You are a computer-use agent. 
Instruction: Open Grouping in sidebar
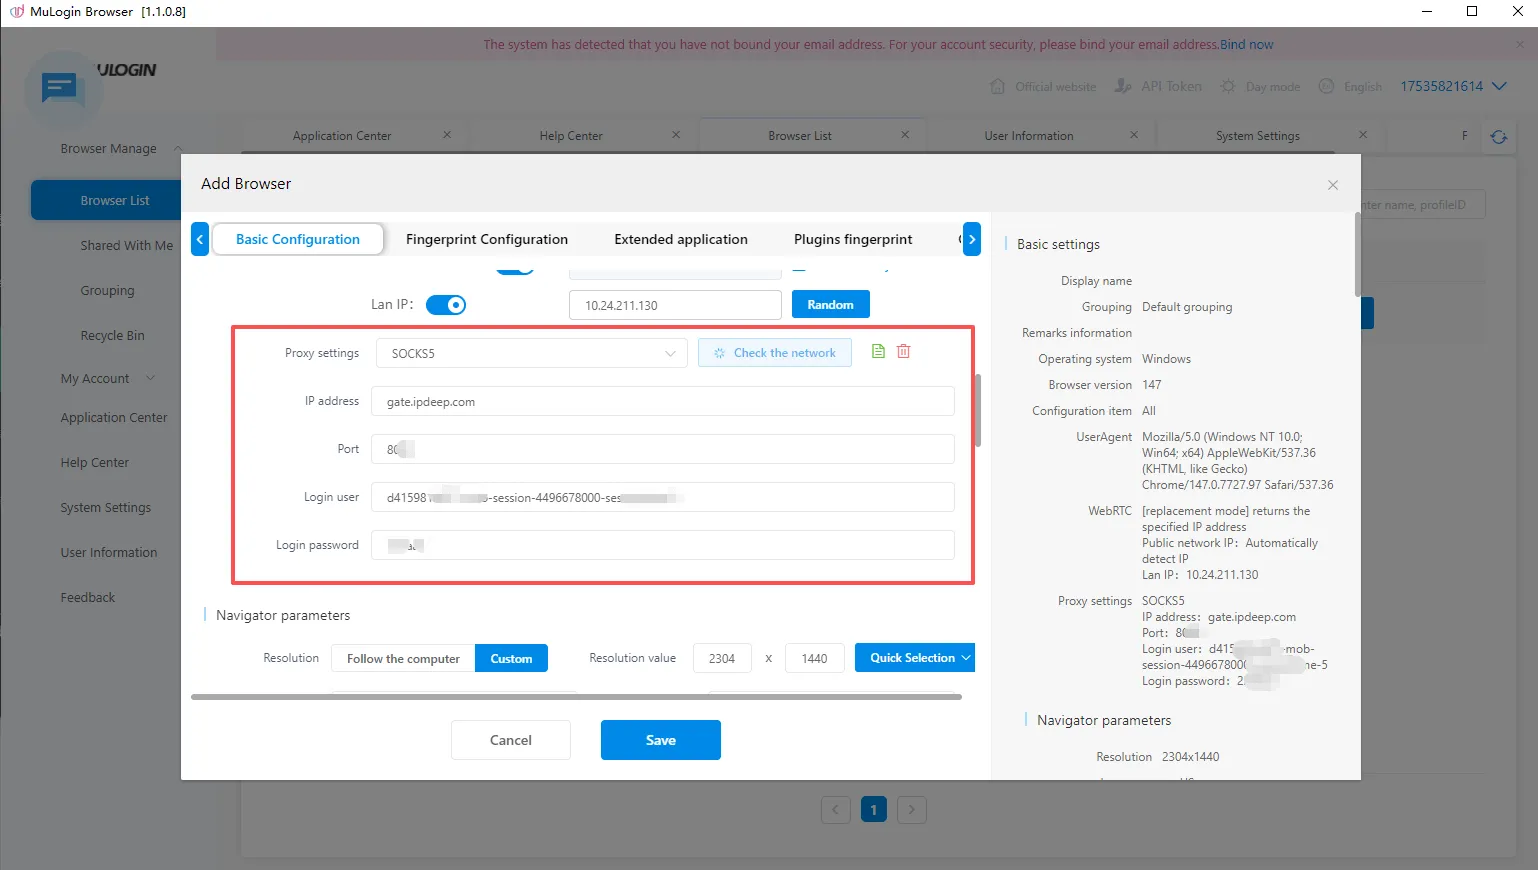(x=107, y=290)
